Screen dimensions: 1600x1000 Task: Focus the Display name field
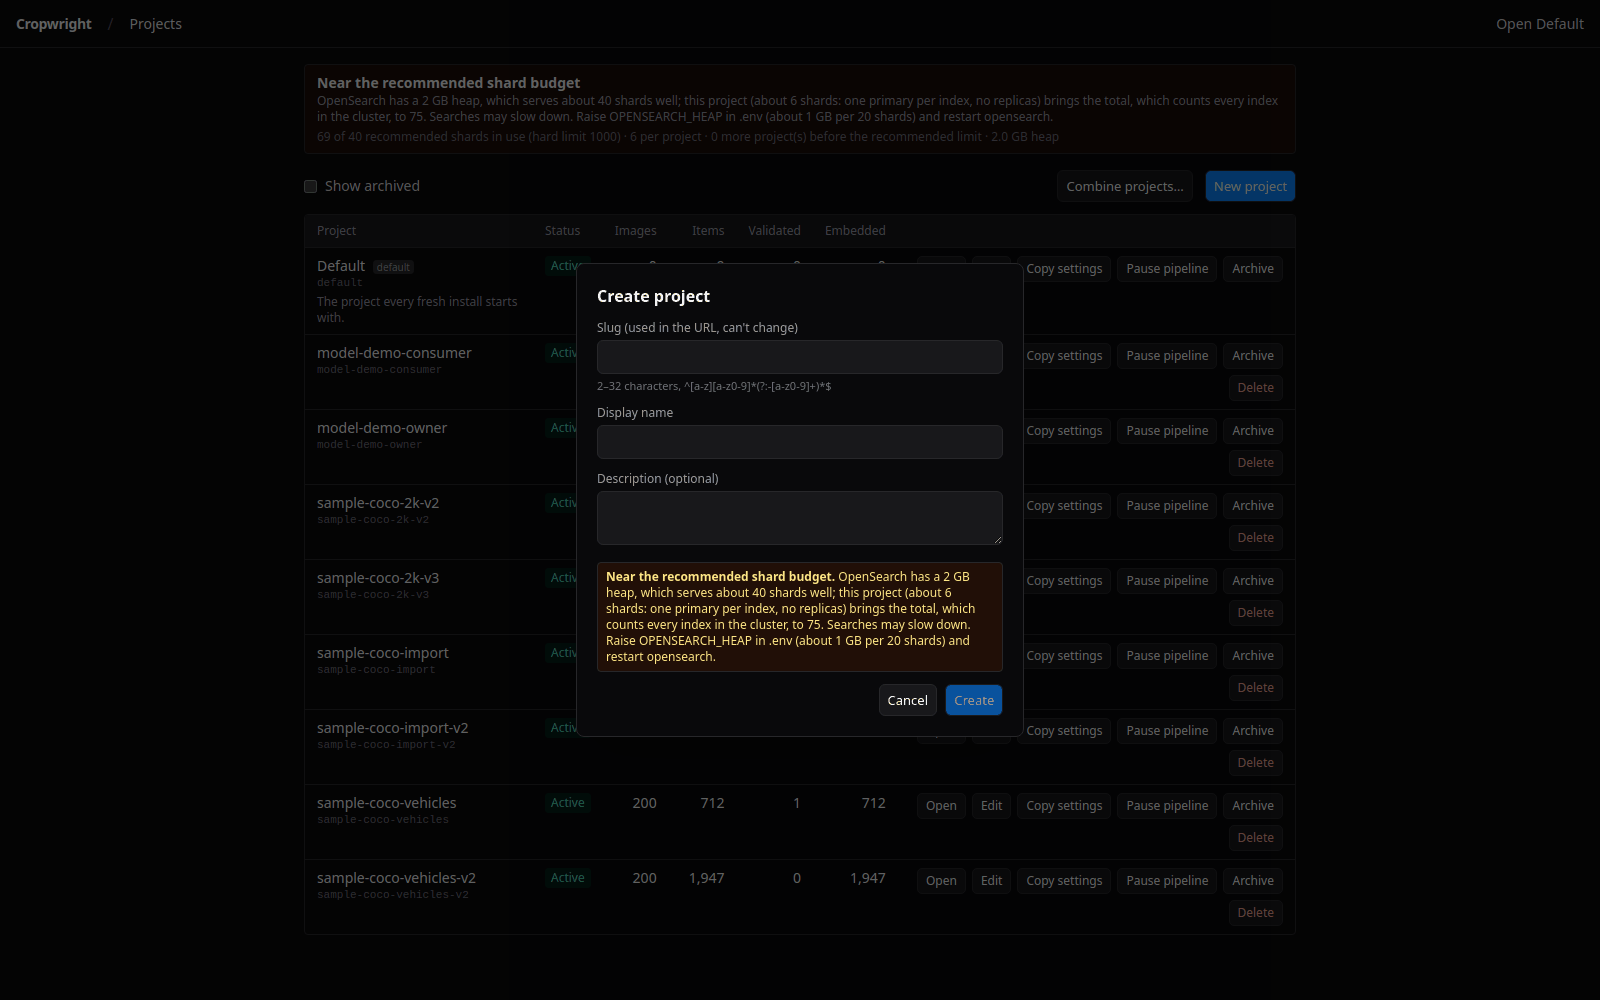click(x=799, y=442)
